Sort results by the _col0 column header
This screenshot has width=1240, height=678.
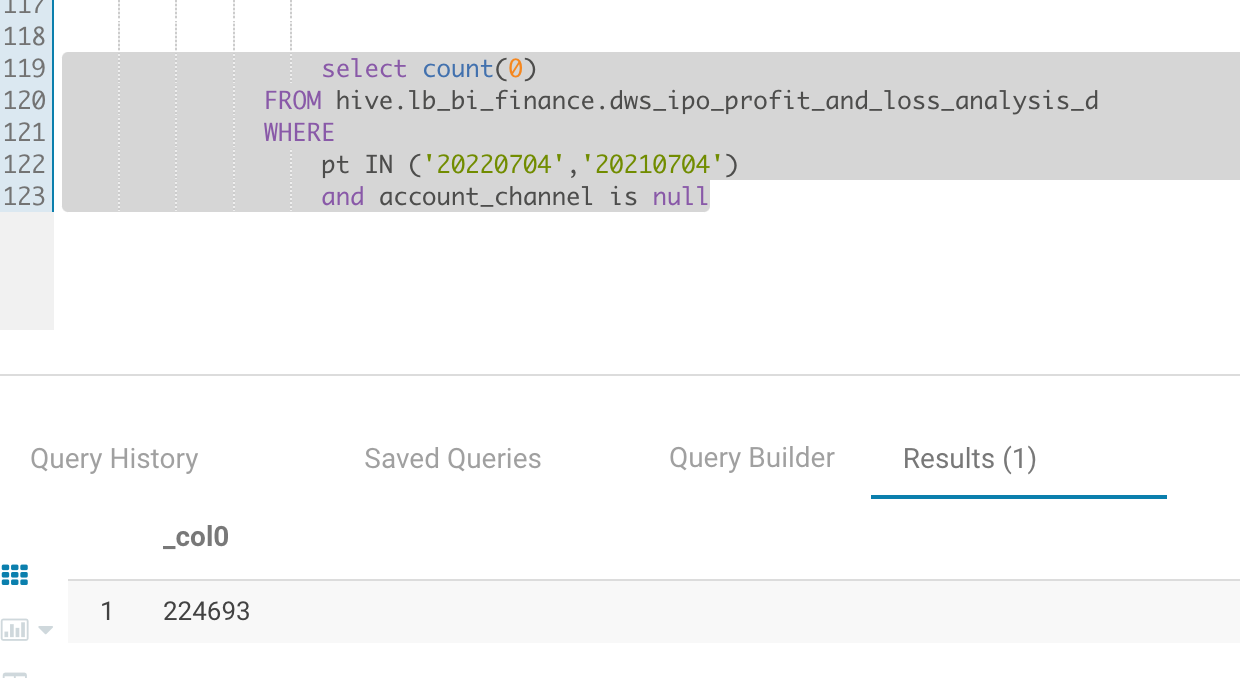[x=196, y=536]
